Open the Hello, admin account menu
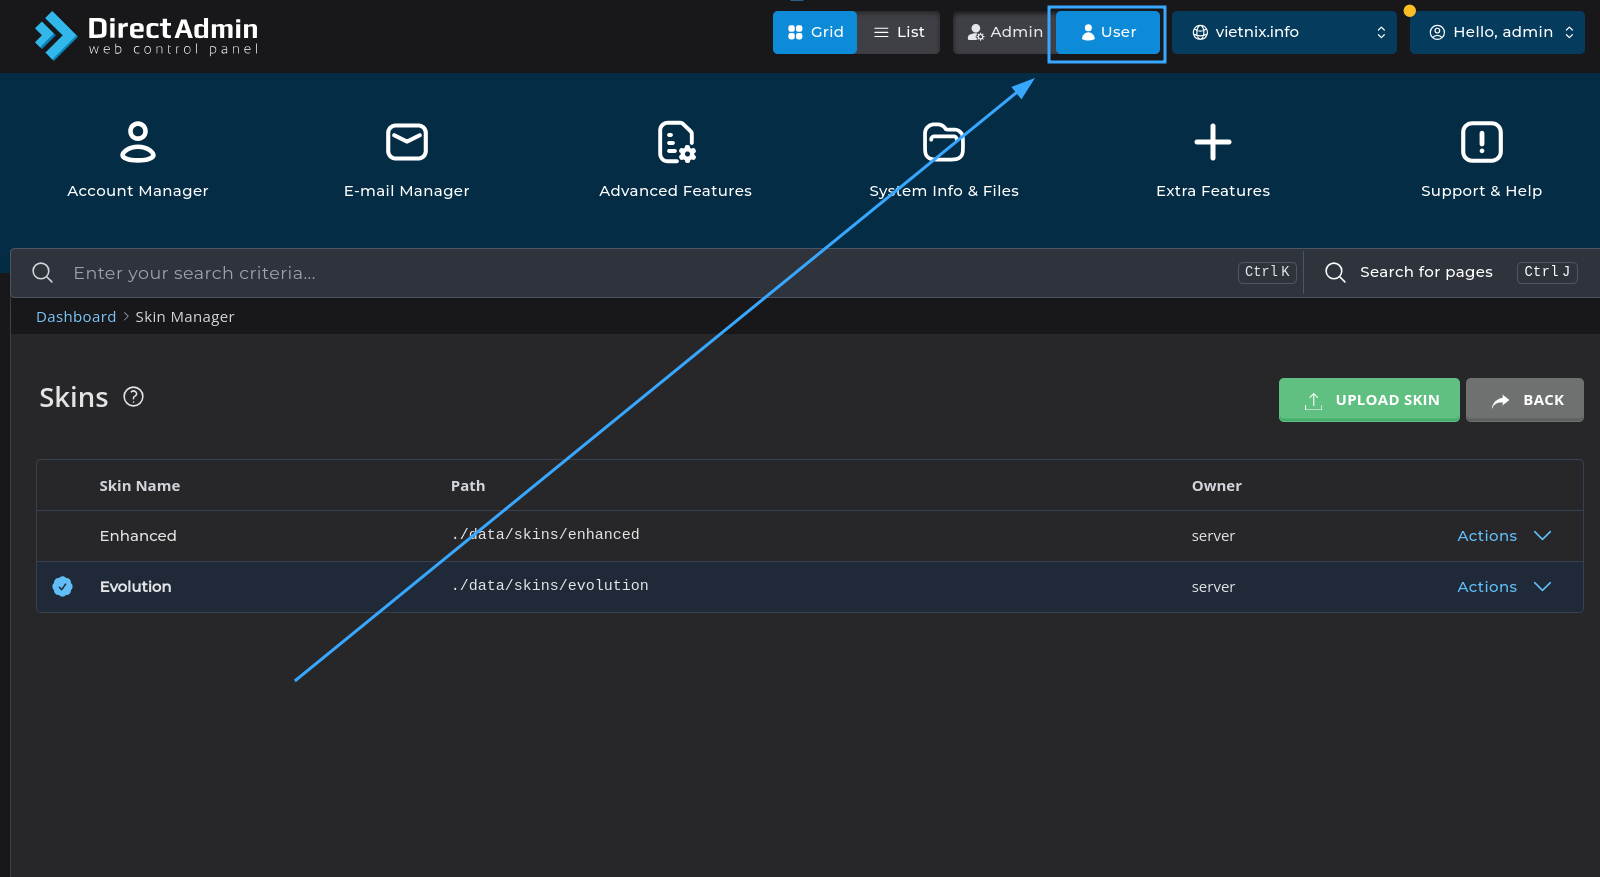This screenshot has width=1600, height=877. pyautogui.click(x=1497, y=32)
